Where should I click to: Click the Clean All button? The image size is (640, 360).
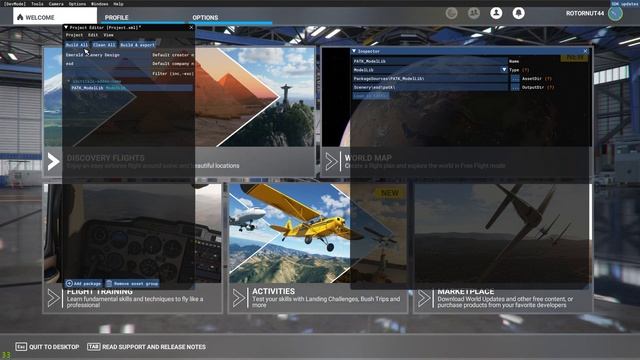click(104, 45)
